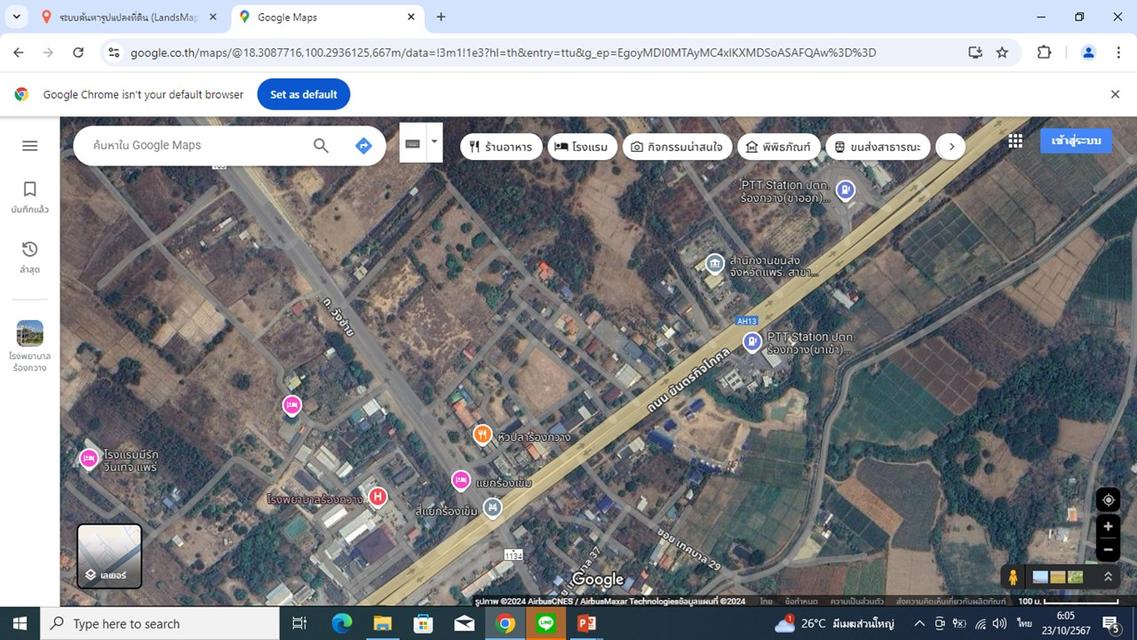The height and width of the screenshot is (640, 1137).
Task: Click the search magnifier icon
Action: (319, 145)
